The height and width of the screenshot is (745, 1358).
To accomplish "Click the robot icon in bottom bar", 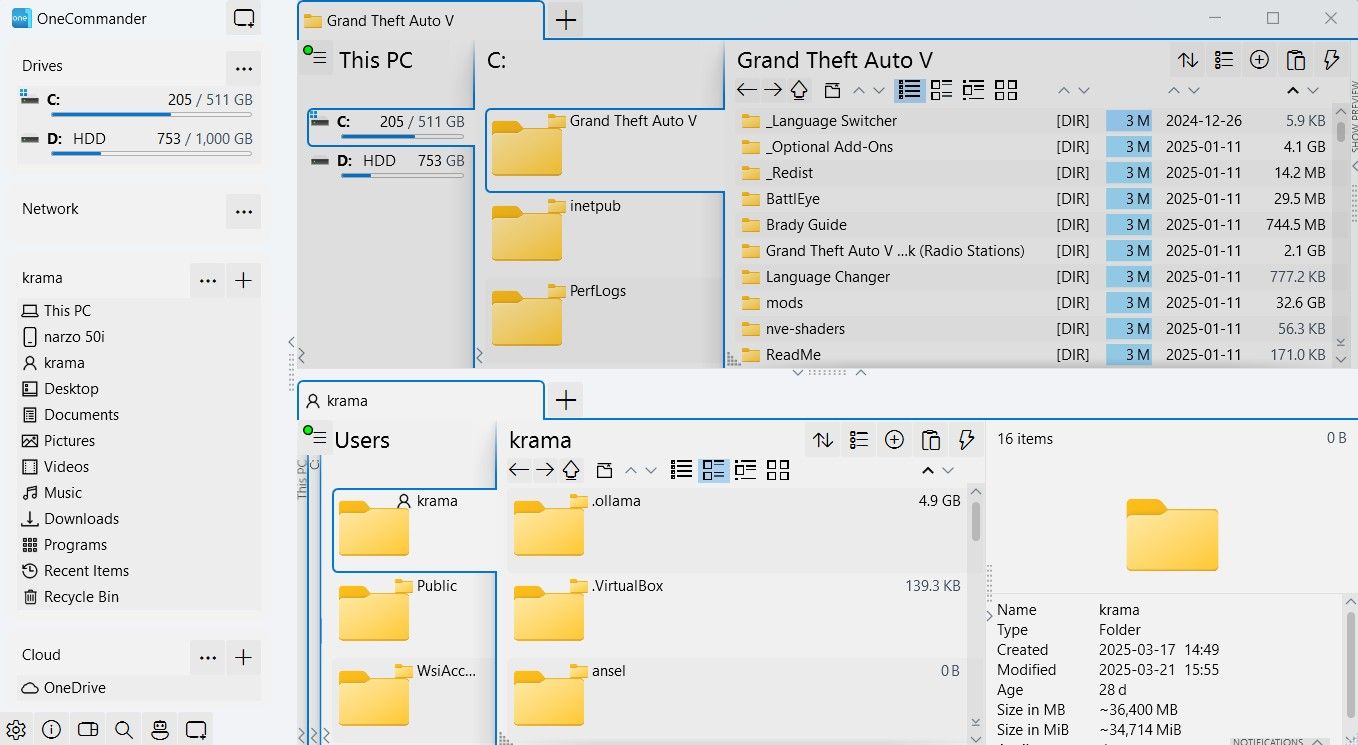I will point(160,729).
